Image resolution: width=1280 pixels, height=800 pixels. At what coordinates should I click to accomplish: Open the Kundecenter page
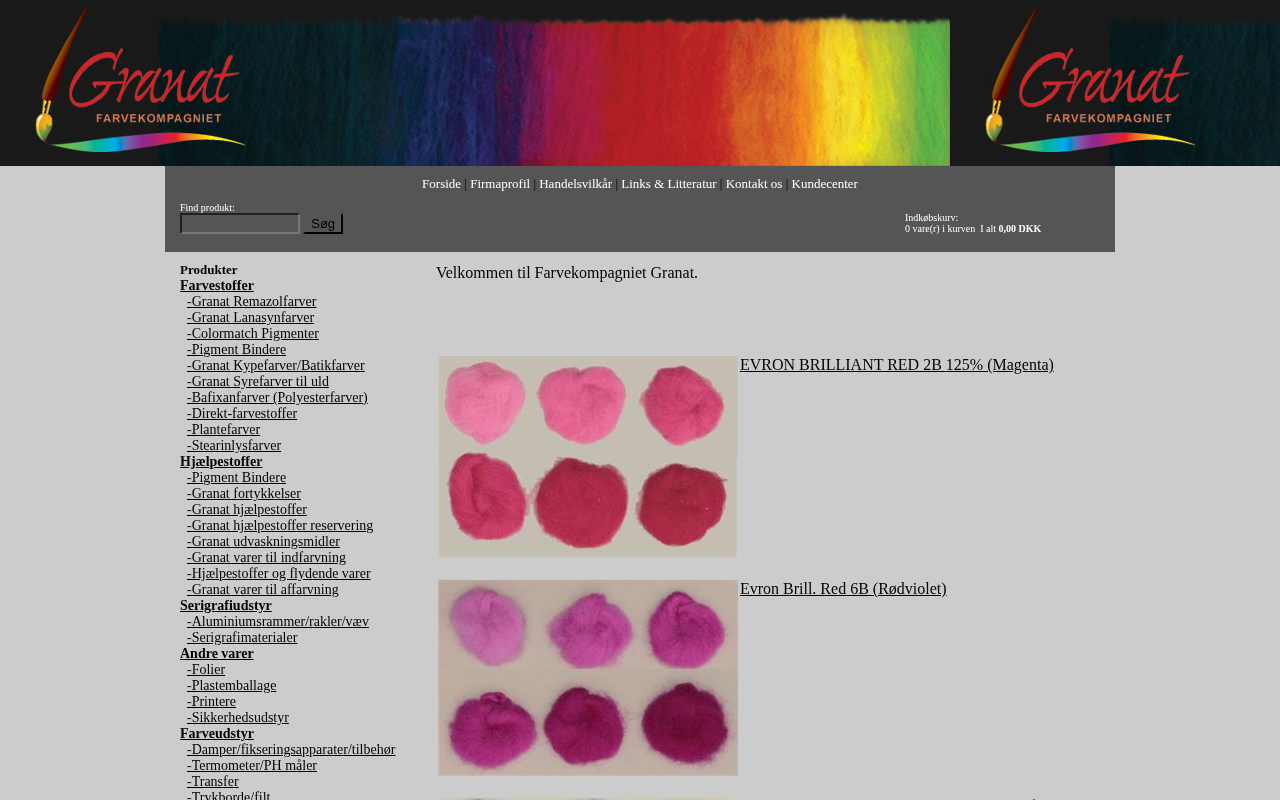[x=824, y=184]
